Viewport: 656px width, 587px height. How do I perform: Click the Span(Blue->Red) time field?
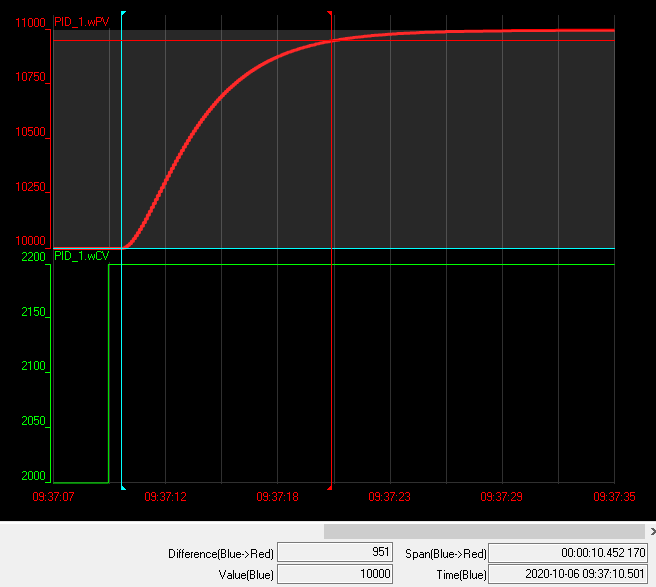(x=568, y=552)
